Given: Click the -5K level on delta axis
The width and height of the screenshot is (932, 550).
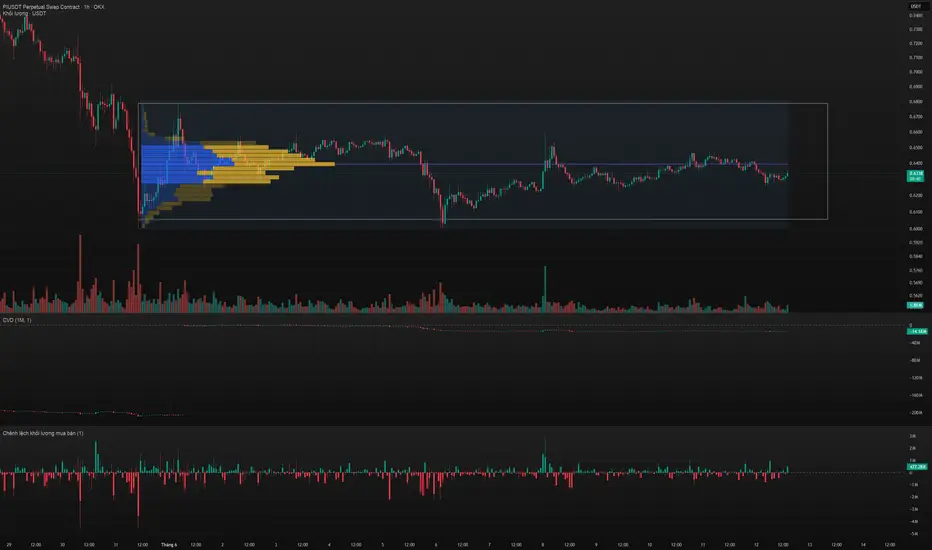Looking at the screenshot, I should pyautogui.click(x=914, y=533).
